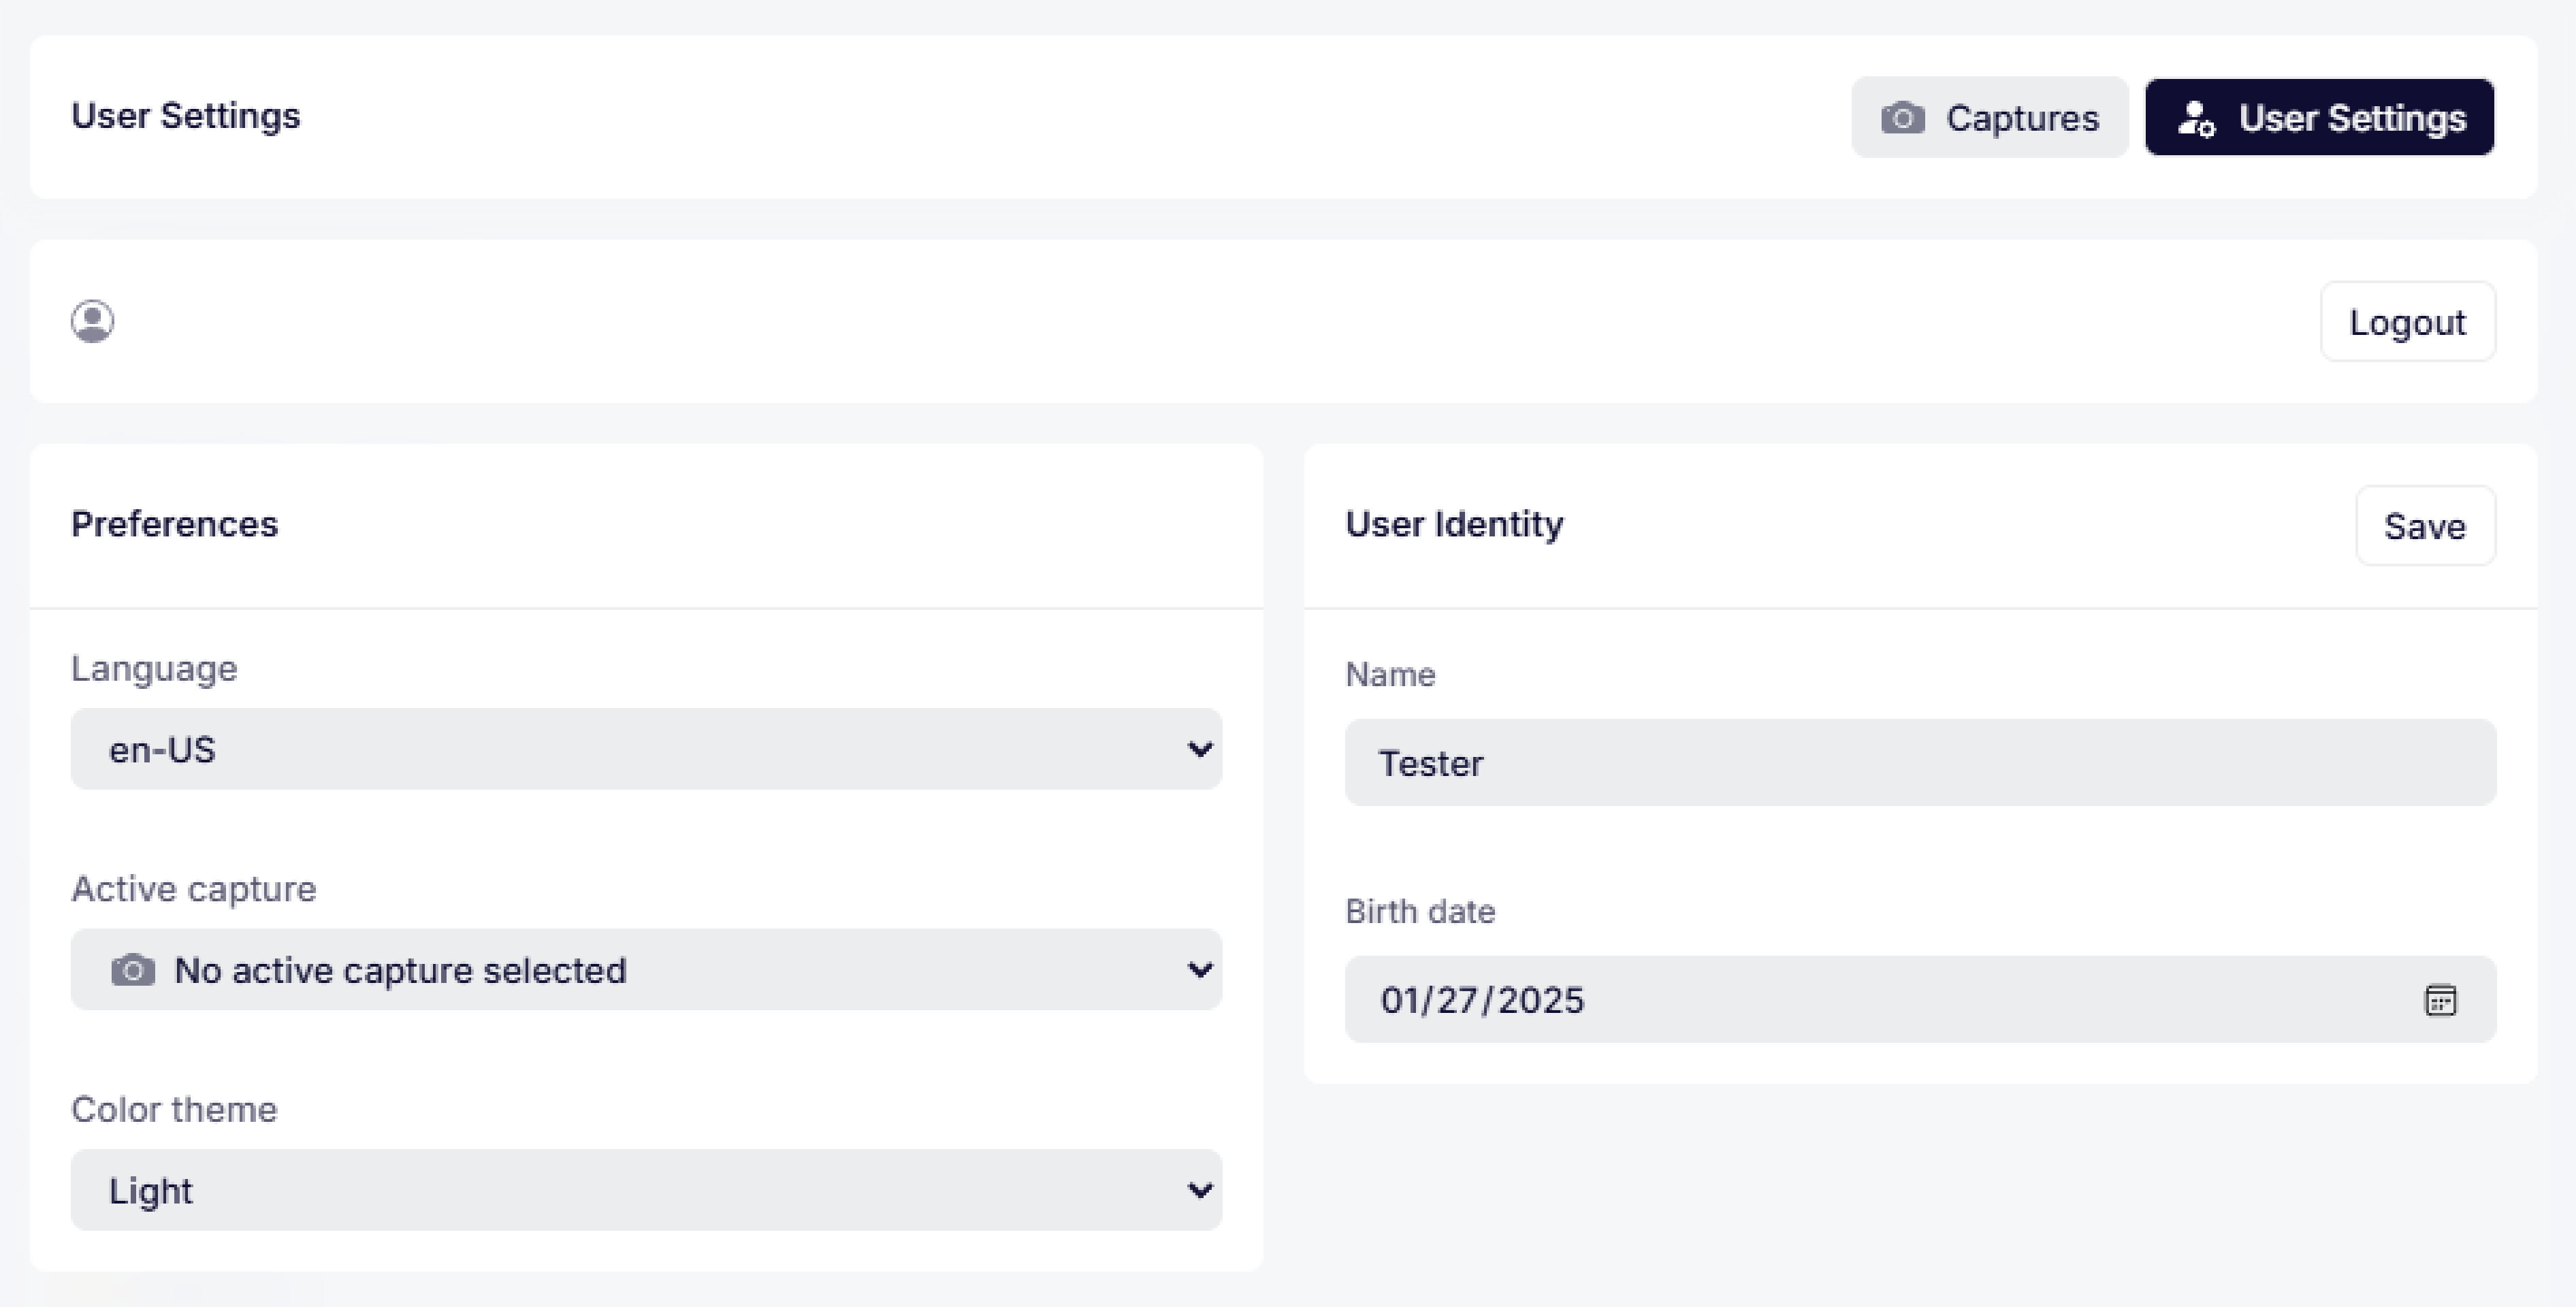The image size is (2576, 1307).
Task: Click the user-gear icon on User Settings
Action: pos(2196,118)
